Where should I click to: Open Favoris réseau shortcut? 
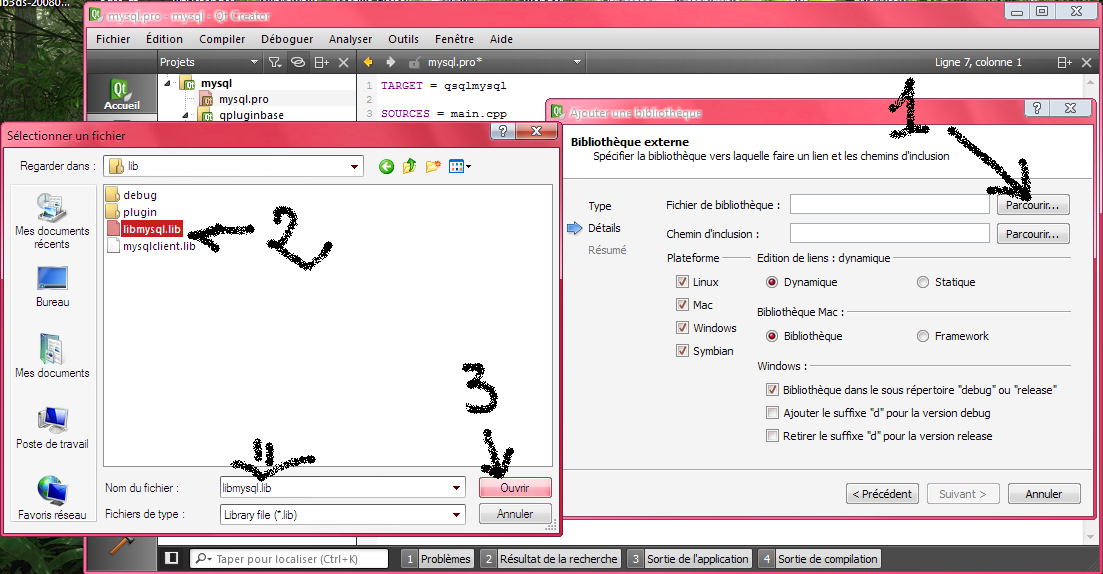pos(52,498)
